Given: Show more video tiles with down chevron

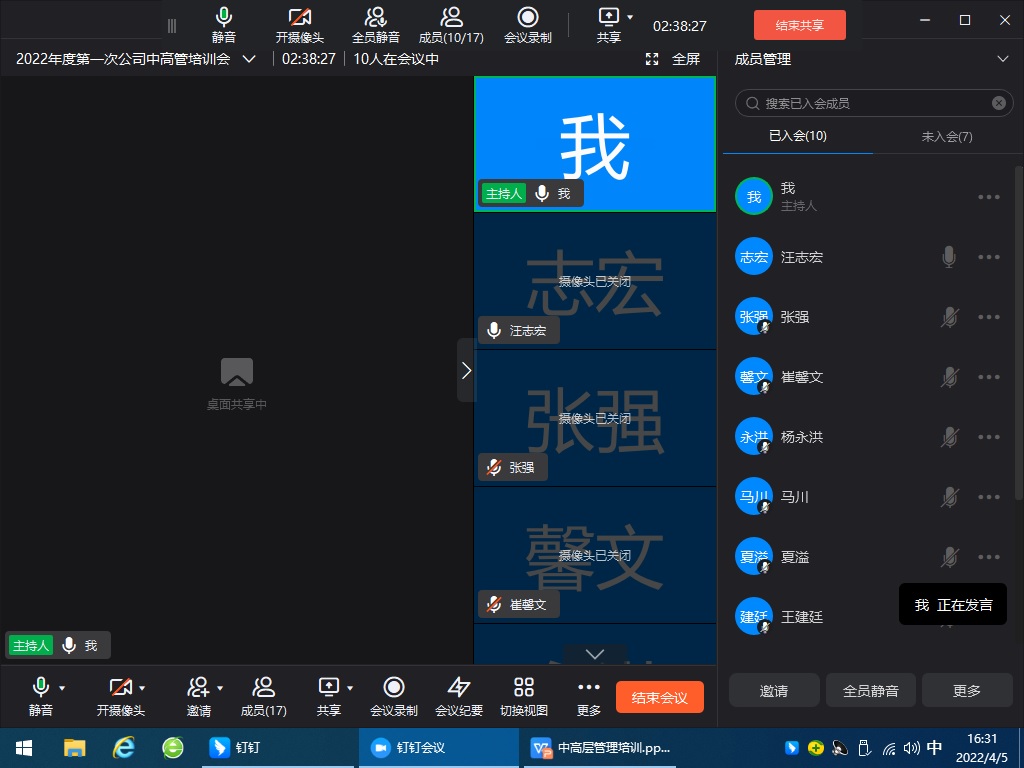Looking at the screenshot, I should click(595, 654).
